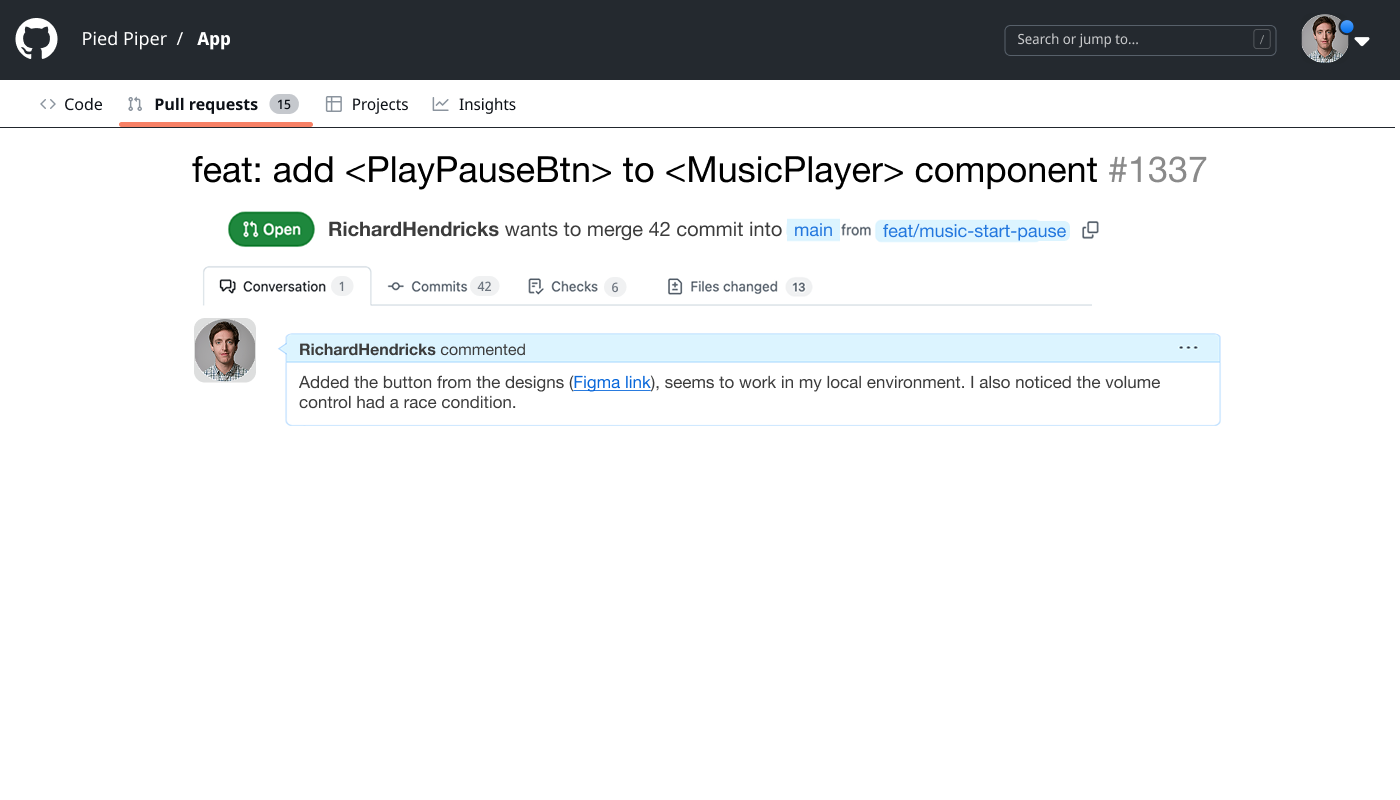Open the user menu dropdown arrow

[1362, 42]
